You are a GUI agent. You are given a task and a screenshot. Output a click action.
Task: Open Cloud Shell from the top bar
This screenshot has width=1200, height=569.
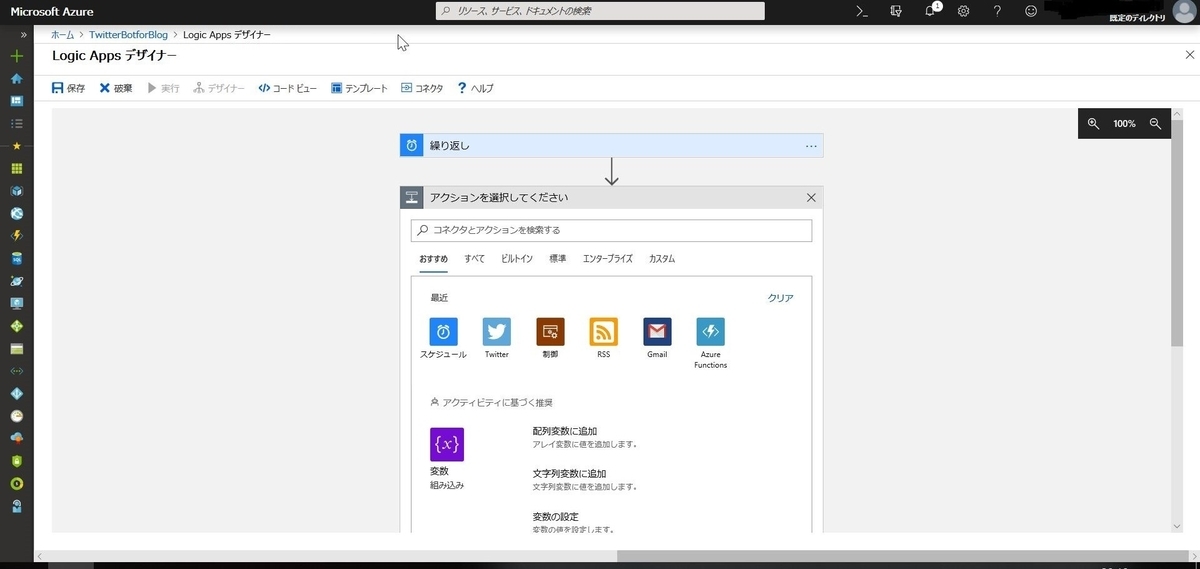point(862,11)
